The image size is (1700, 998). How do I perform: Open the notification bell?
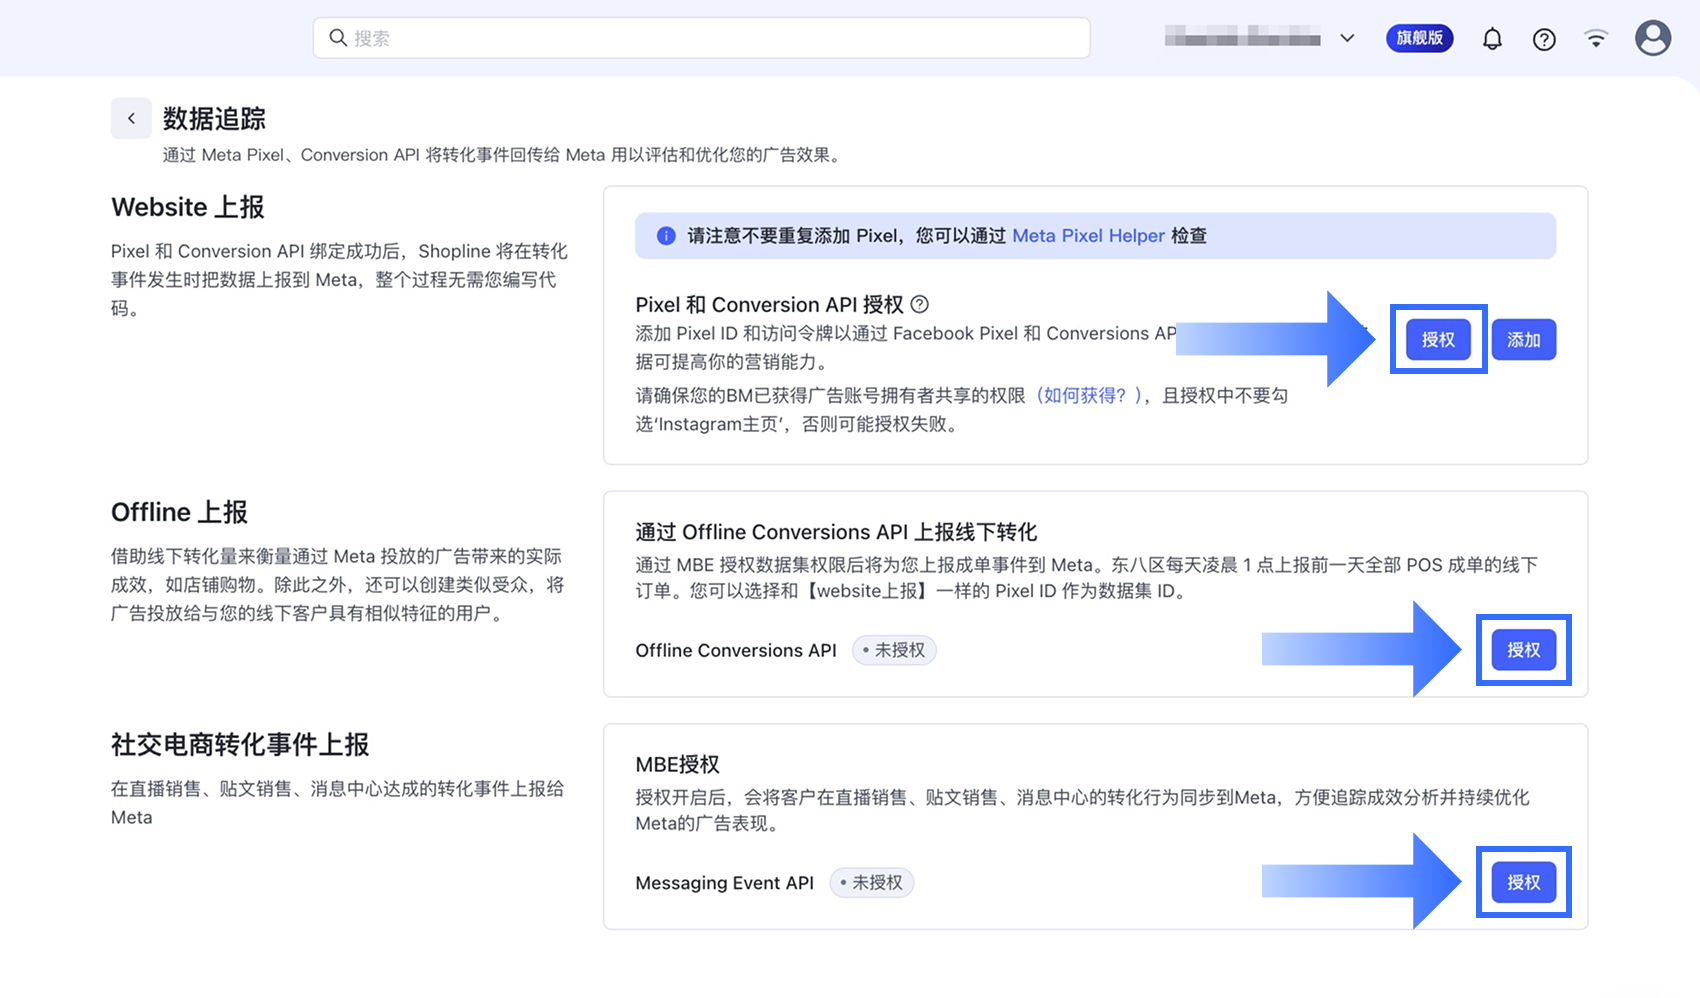click(x=1492, y=39)
